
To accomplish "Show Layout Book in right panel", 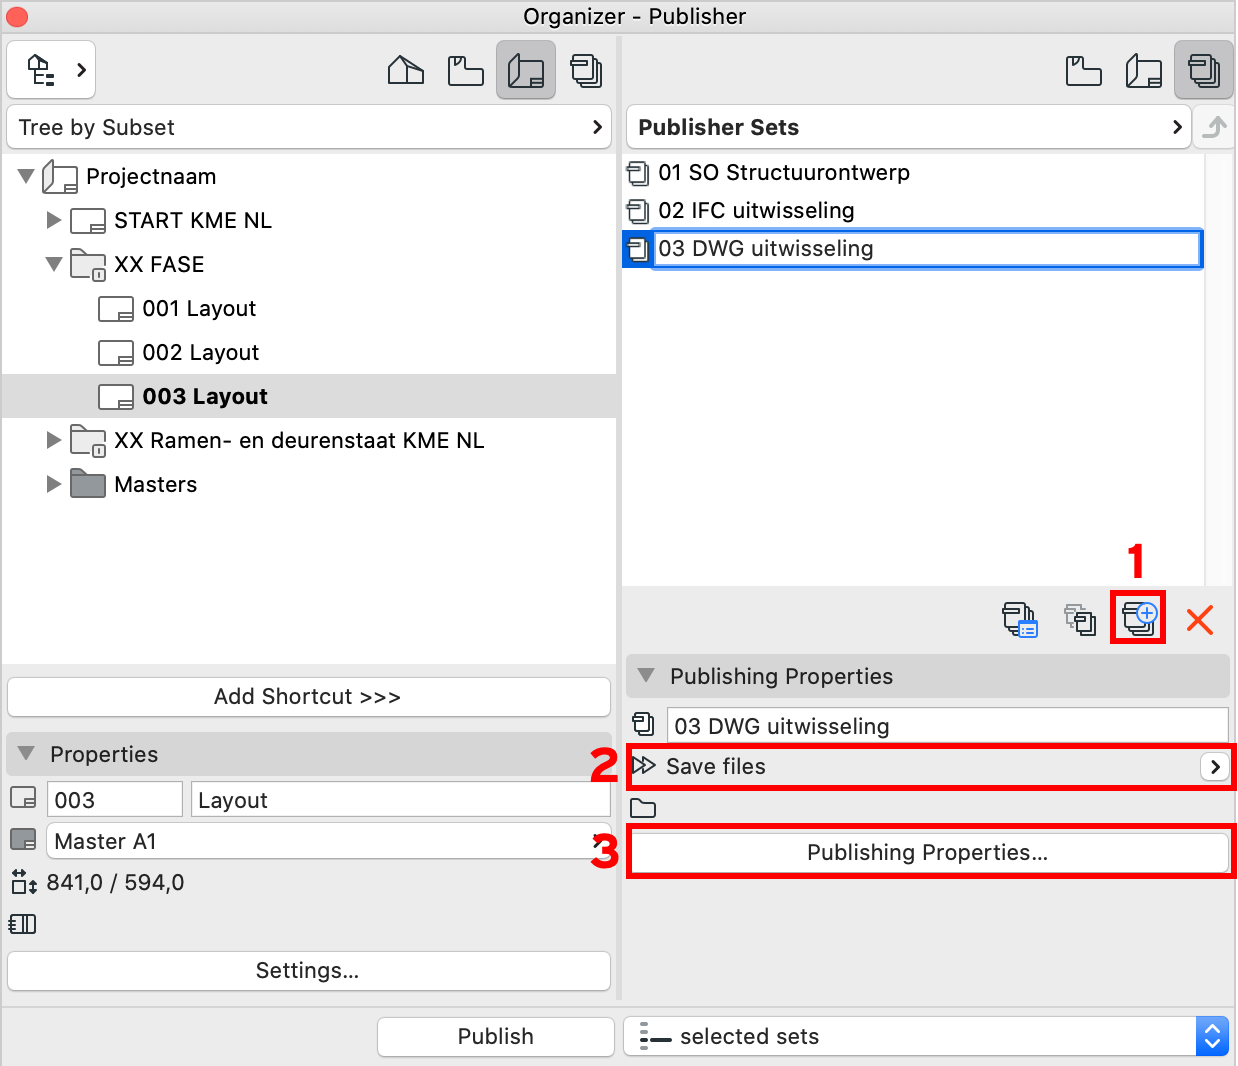I will click(x=1144, y=70).
